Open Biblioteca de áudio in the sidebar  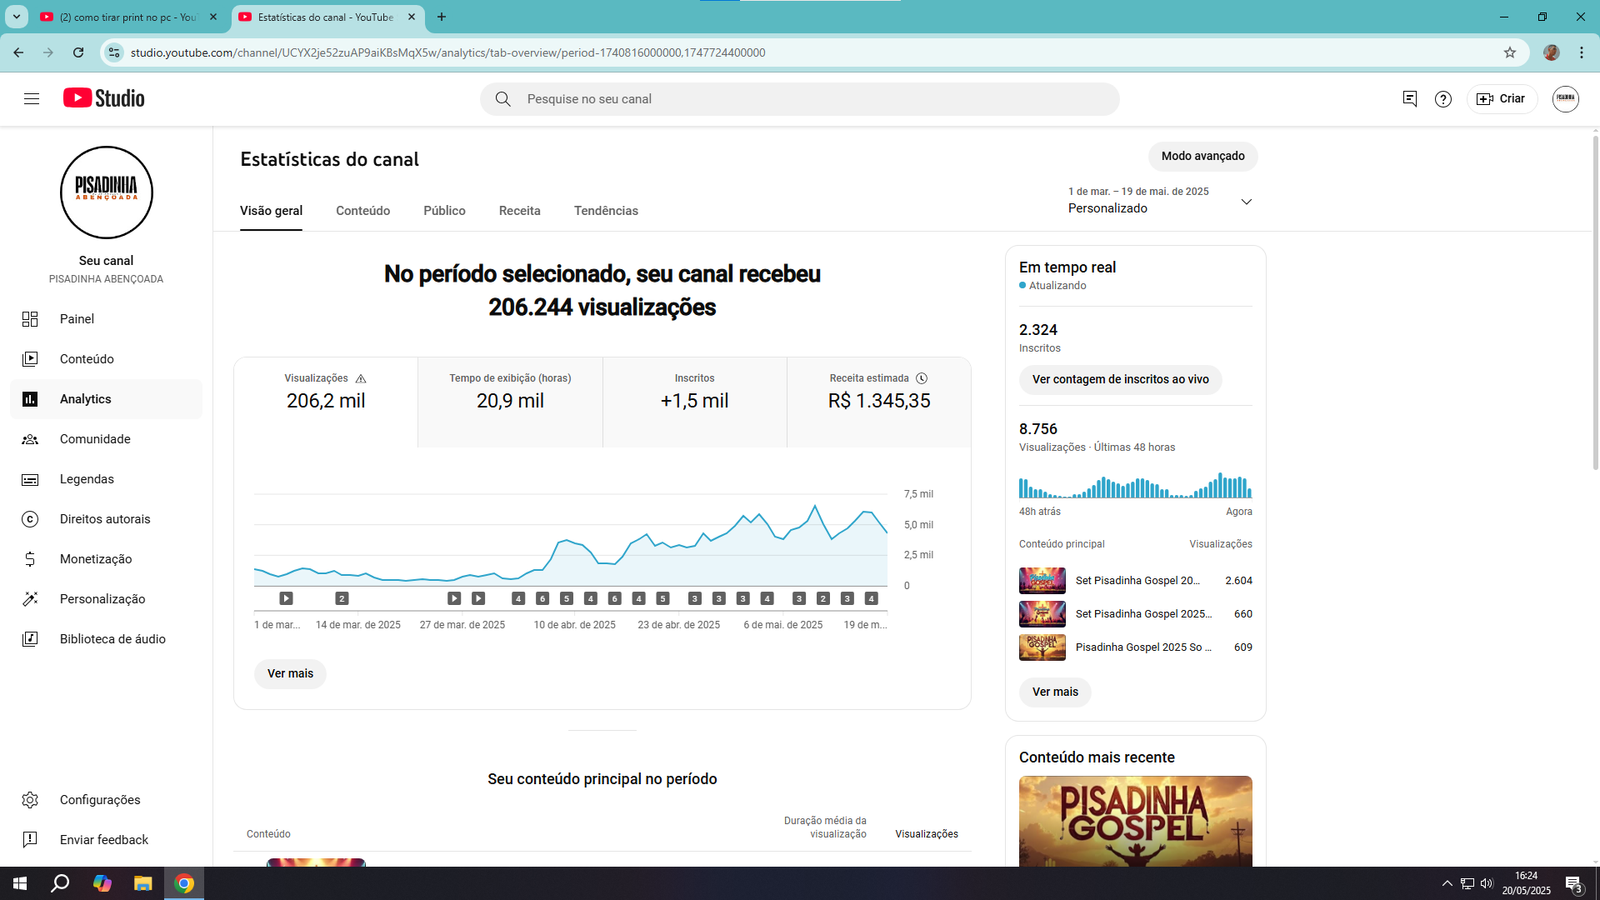tap(106, 639)
